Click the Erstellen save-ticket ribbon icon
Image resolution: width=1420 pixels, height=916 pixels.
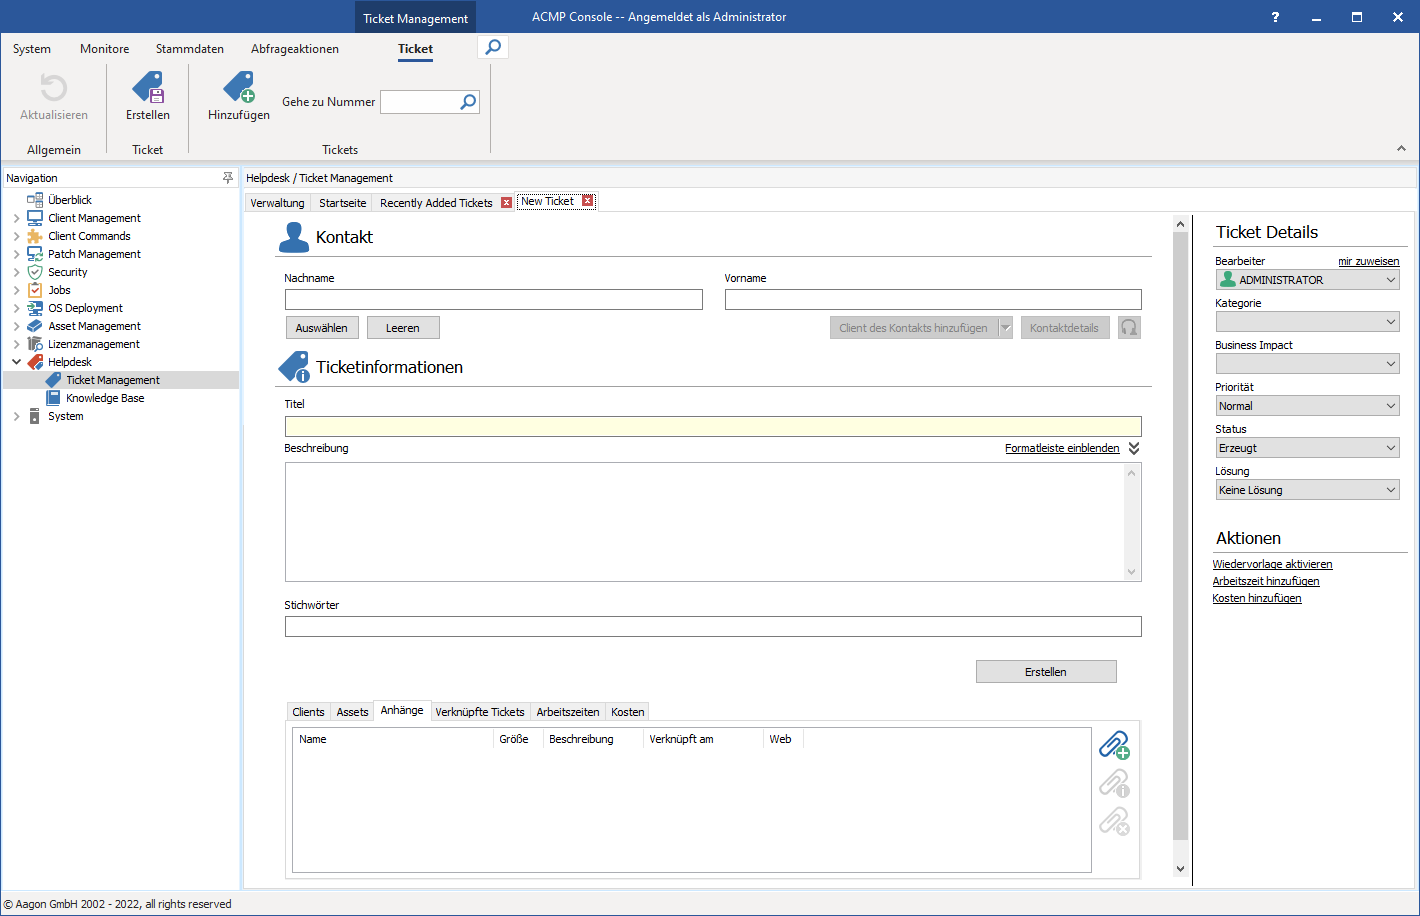[x=147, y=90]
